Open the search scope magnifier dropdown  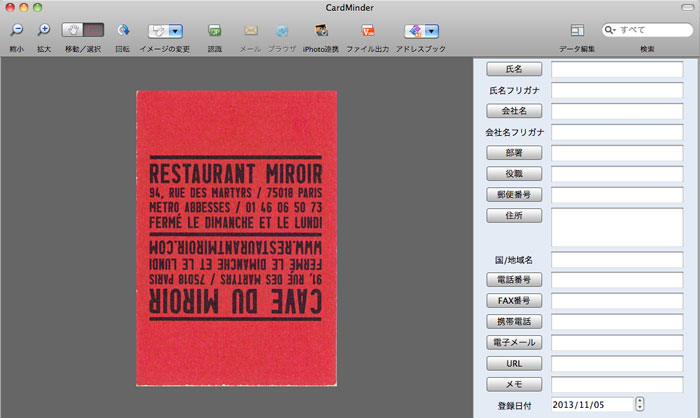(609, 30)
